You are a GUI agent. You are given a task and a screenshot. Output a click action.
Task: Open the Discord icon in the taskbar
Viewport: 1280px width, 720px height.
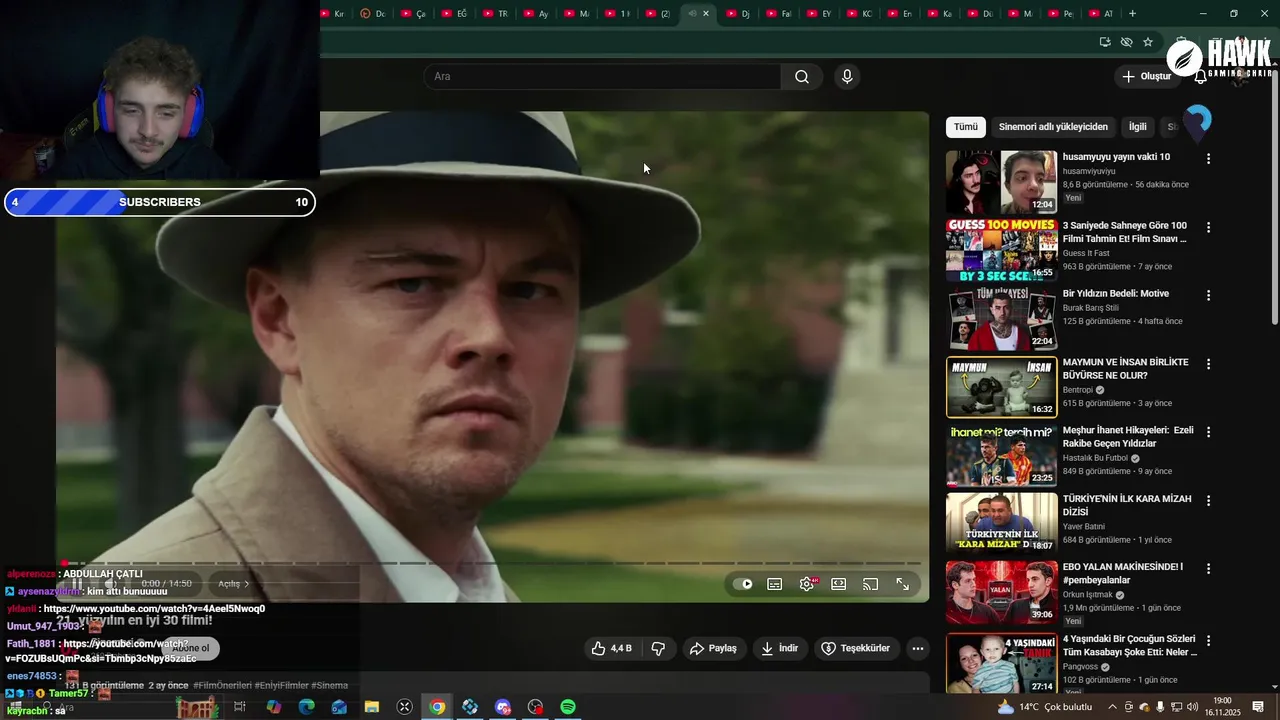[502, 707]
